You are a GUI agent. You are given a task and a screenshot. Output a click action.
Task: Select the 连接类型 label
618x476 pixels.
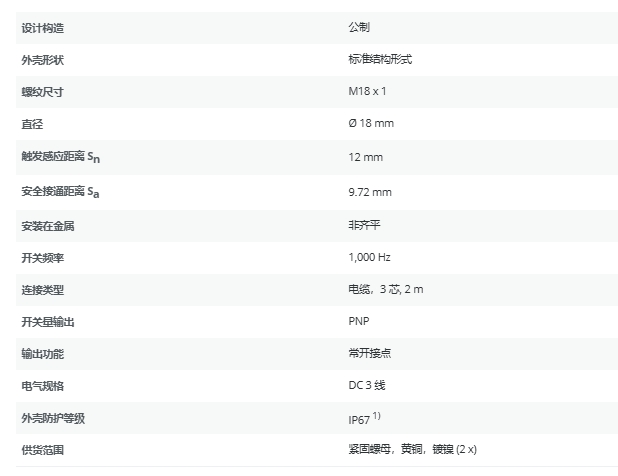coord(42,289)
